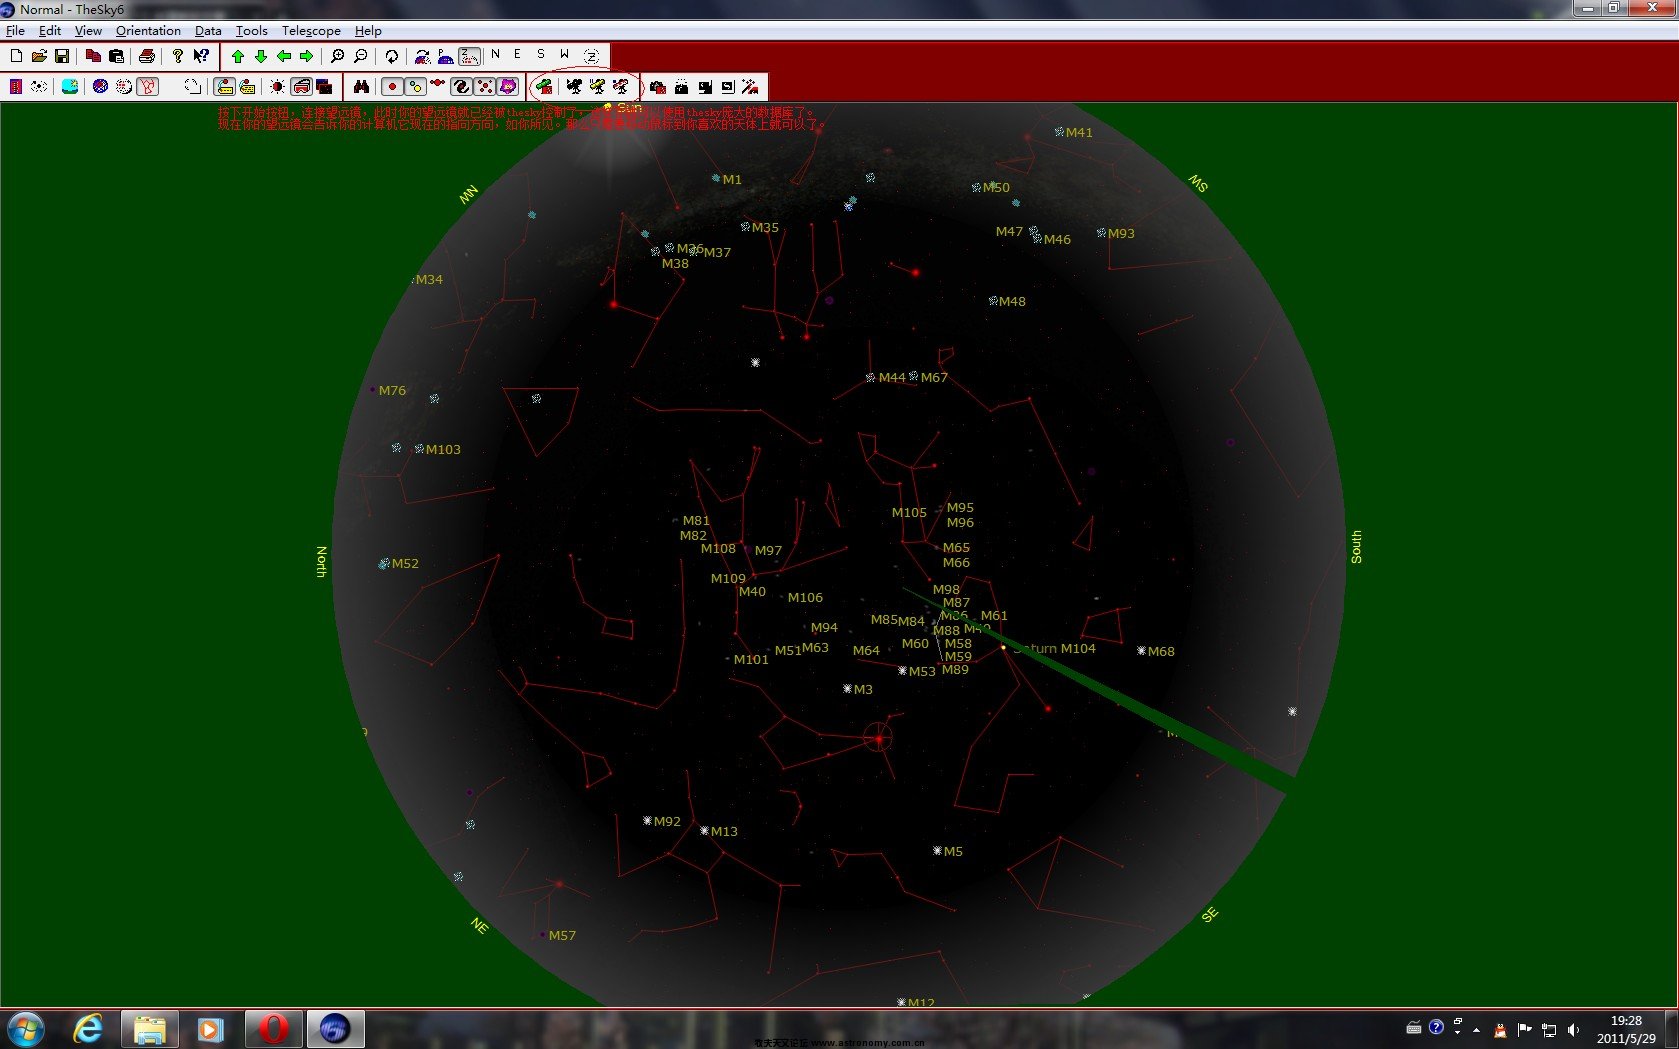Zoom in on the sky chart
Image resolution: width=1679 pixels, height=1049 pixels.
click(x=338, y=57)
